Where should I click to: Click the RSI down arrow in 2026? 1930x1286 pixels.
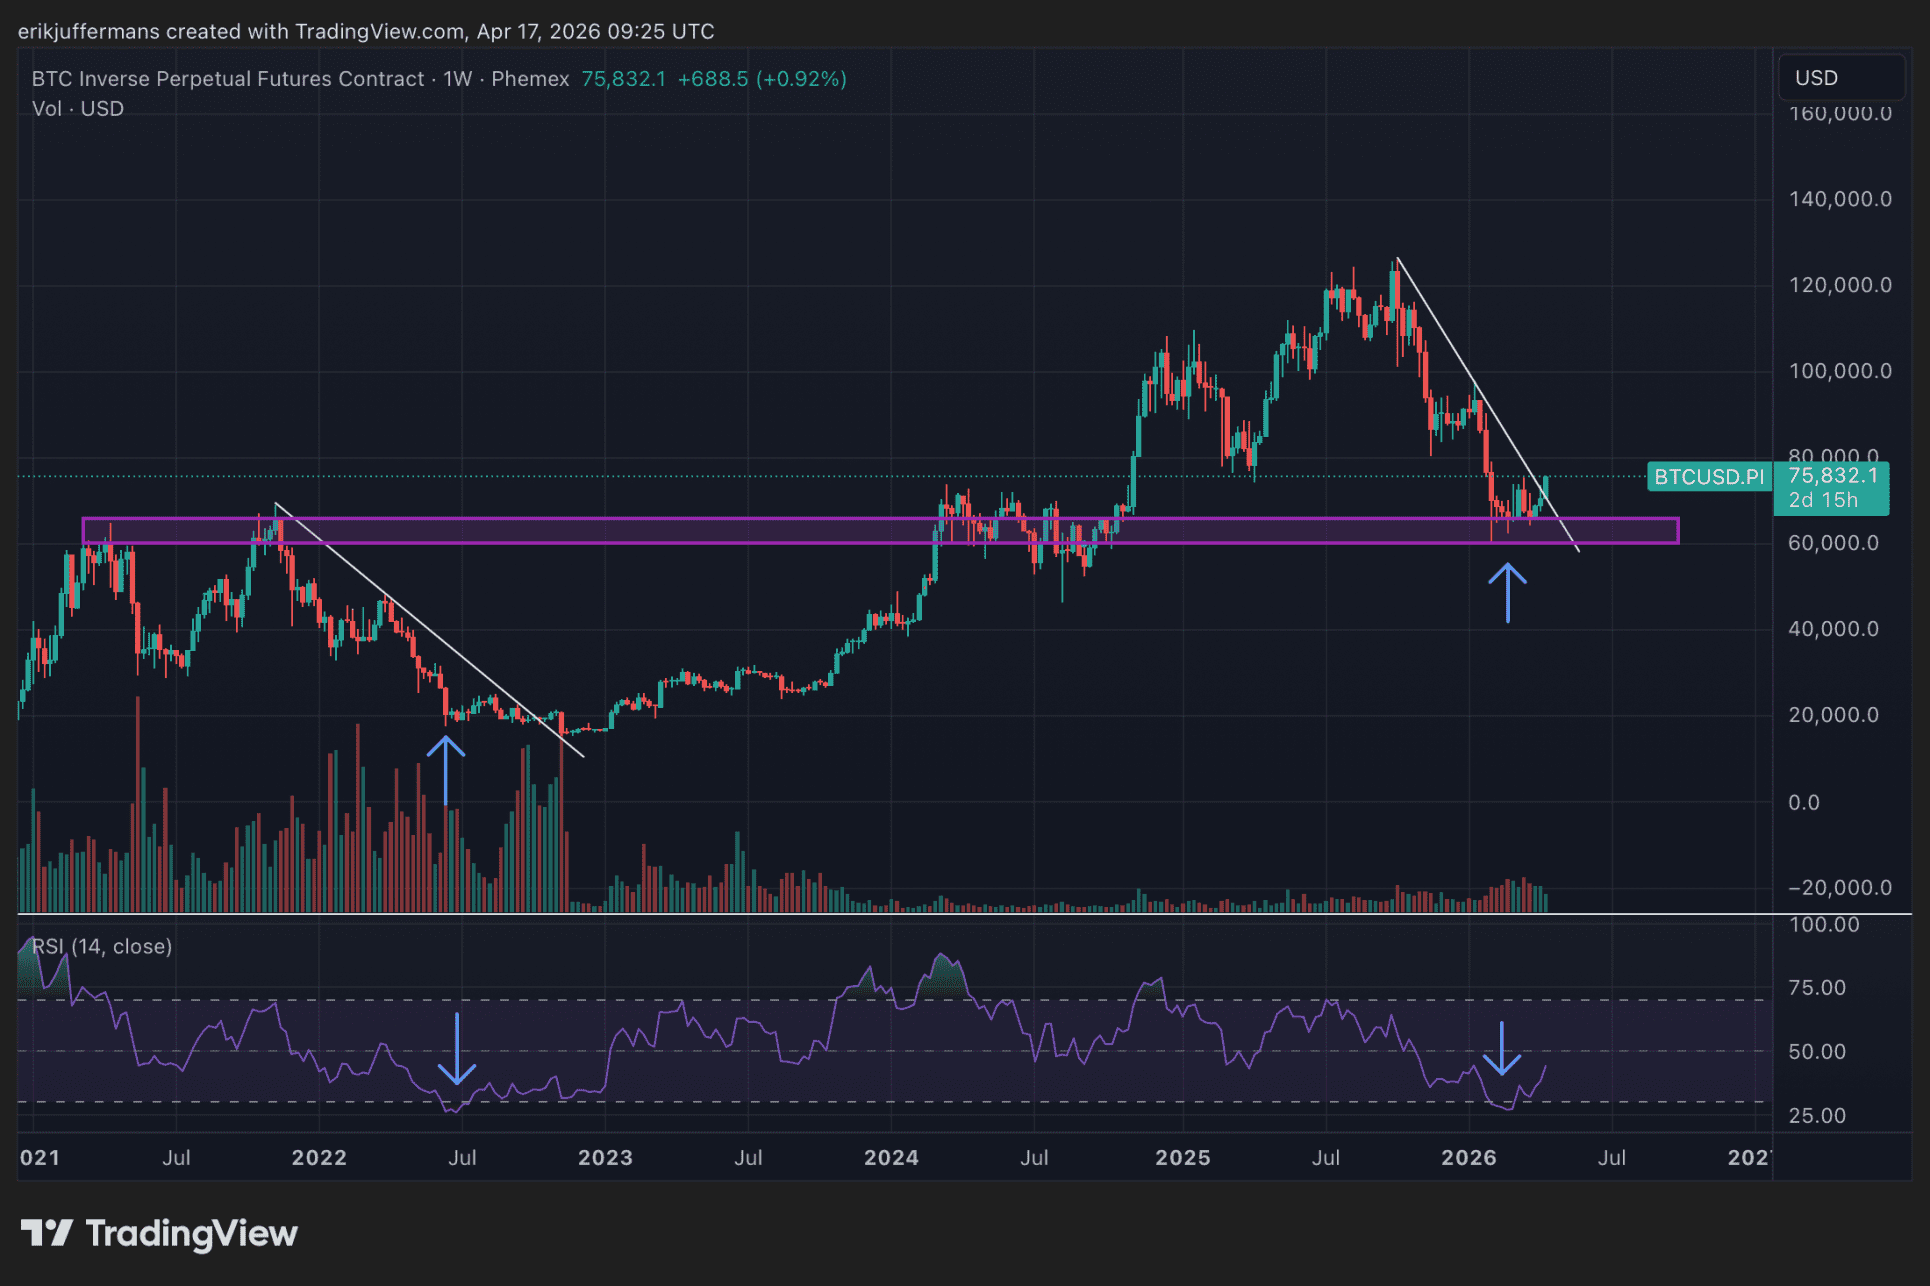(x=1501, y=1048)
